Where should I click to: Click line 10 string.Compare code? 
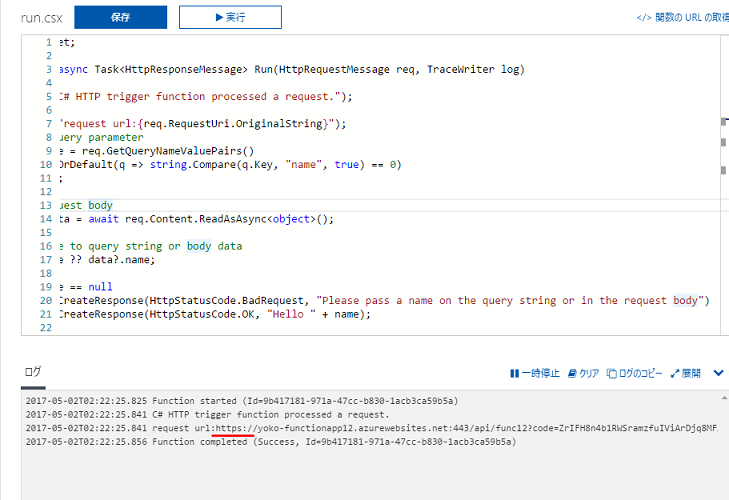(x=230, y=164)
